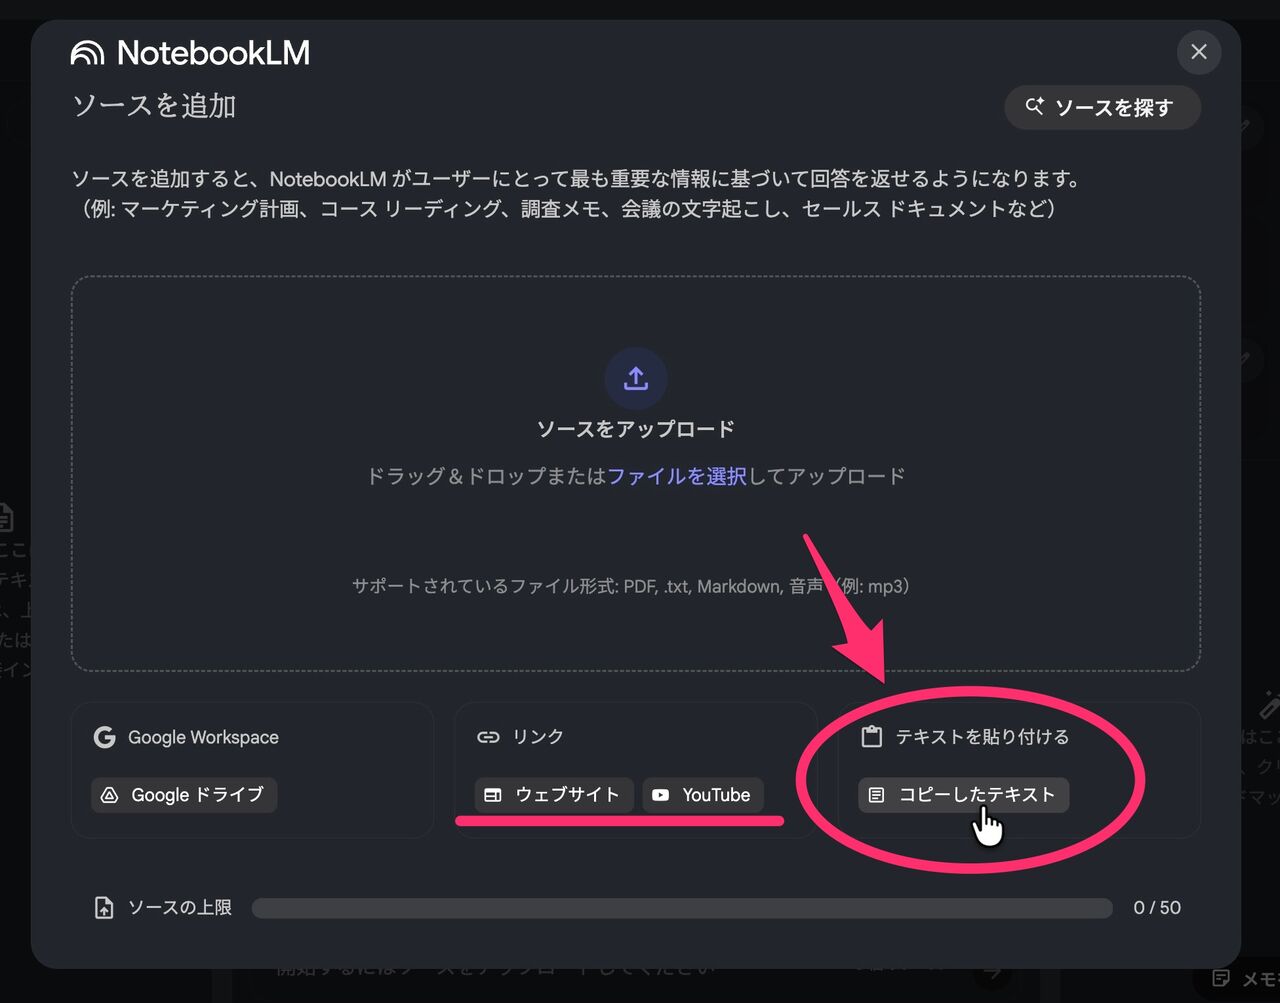Click the テキストを貼り付ける section label
The width and height of the screenshot is (1280, 1003).
[x=982, y=737]
